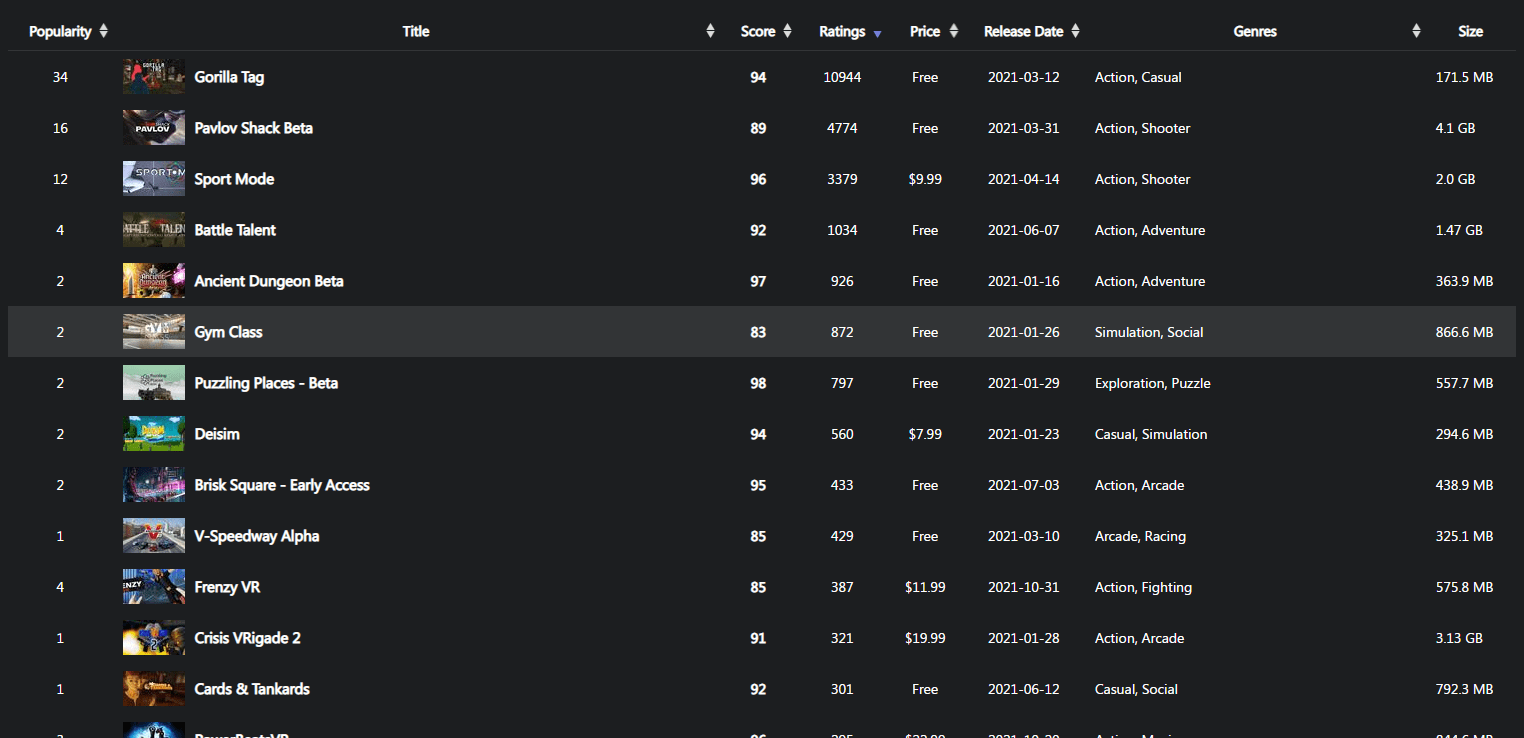The height and width of the screenshot is (738, 1524).
Task: Click the Ancient Dungeon Beta title
Action: pos(269,281)
